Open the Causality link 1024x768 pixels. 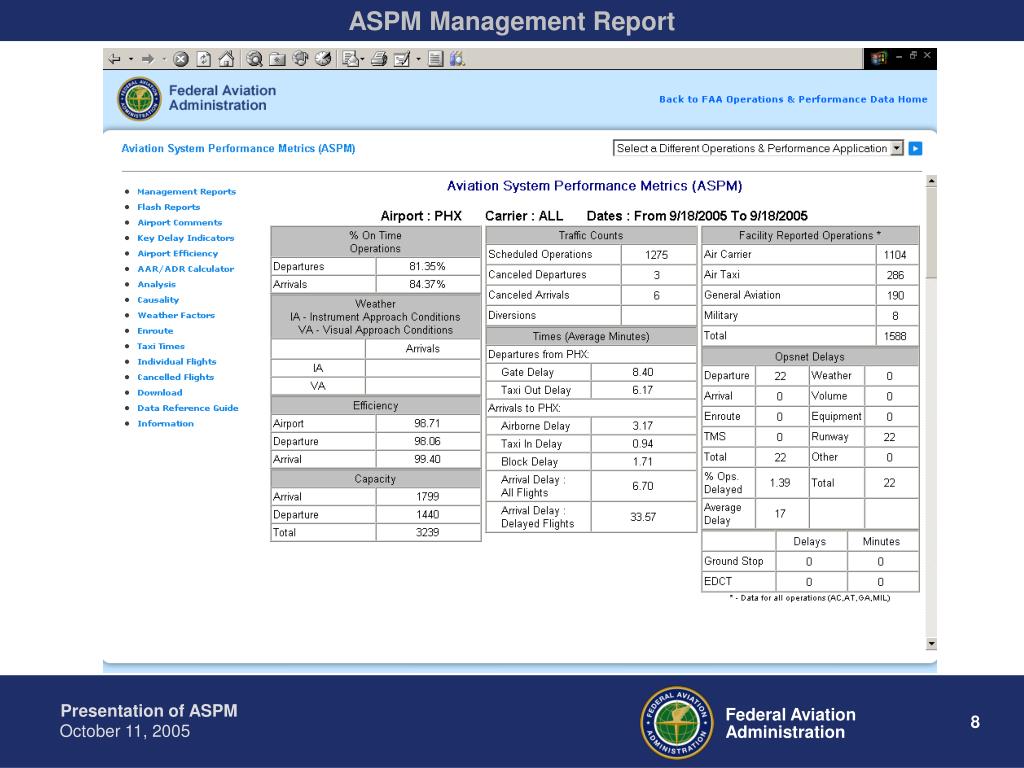(158, 300)
